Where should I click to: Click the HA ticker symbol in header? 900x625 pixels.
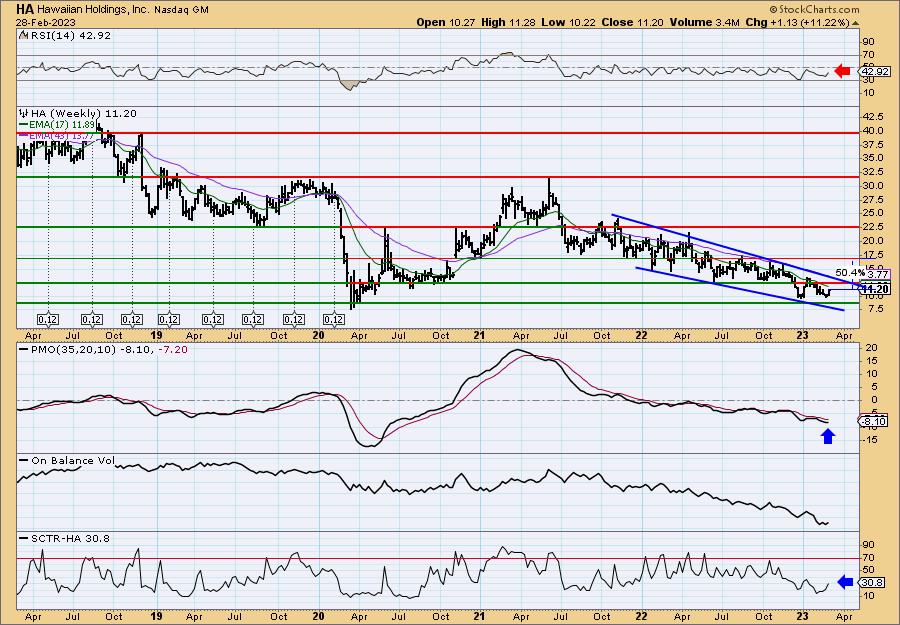click(x=24, y=9)
